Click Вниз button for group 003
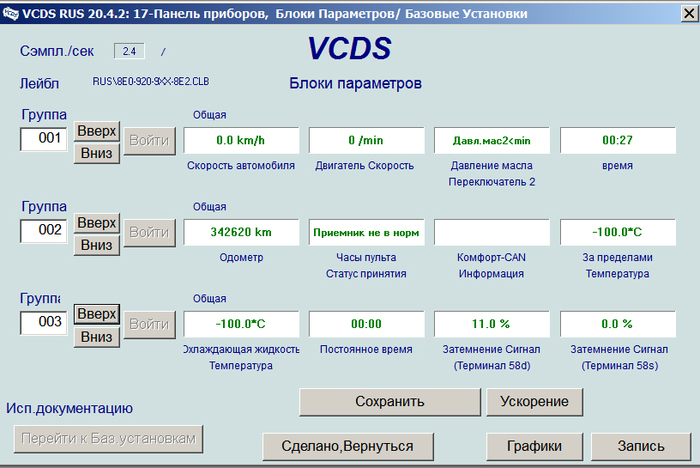 tap(97, 337)
